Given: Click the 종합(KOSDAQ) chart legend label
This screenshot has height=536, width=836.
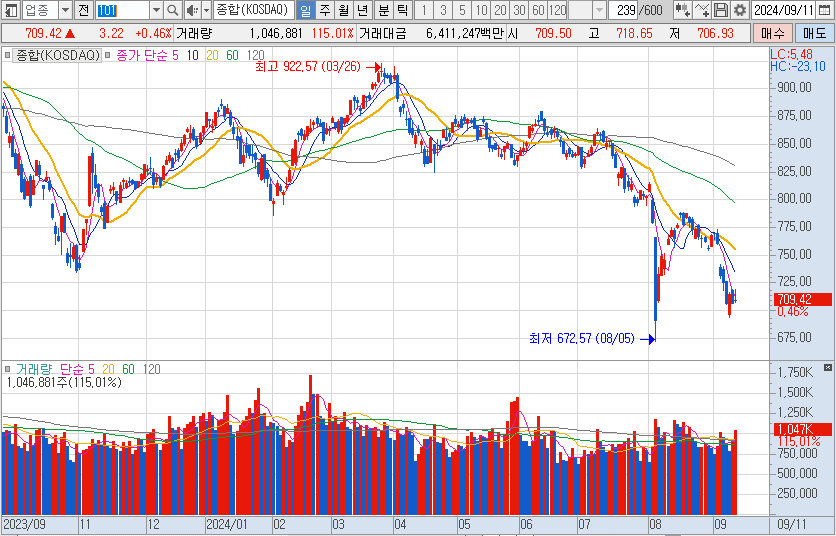Looking at the screenshot, I should 57,55.
